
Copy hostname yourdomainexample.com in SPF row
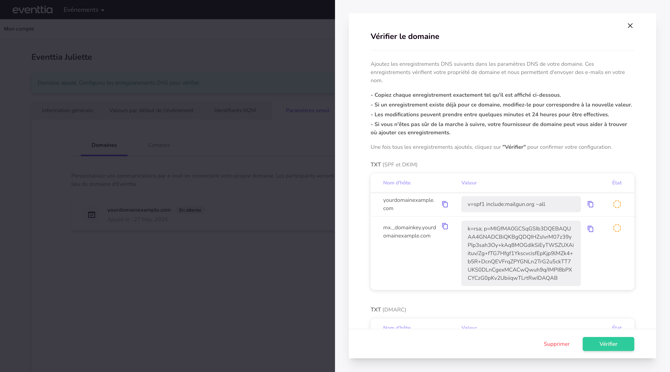(445, 204)
